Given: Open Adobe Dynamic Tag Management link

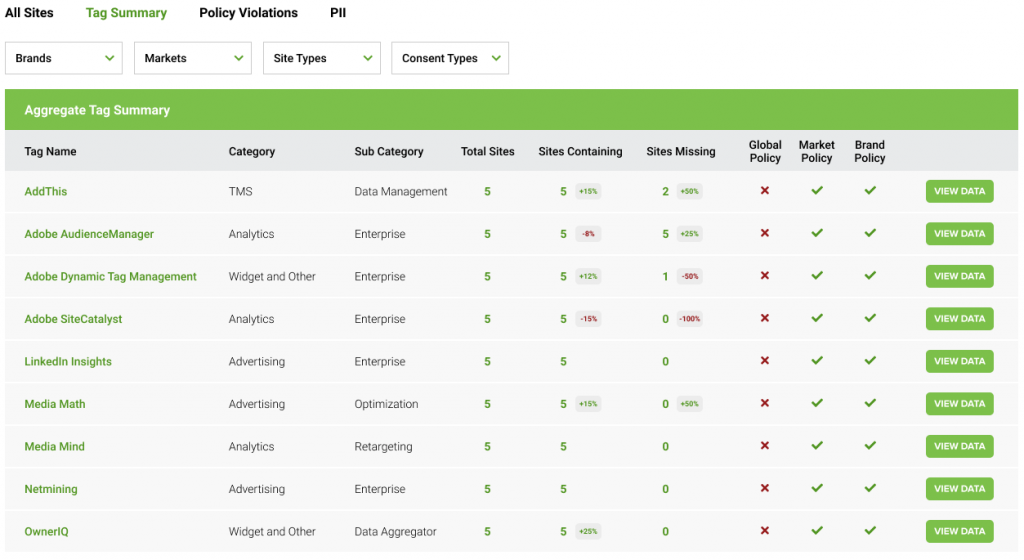Looking at the screenshot, I should tap(110, 277).
